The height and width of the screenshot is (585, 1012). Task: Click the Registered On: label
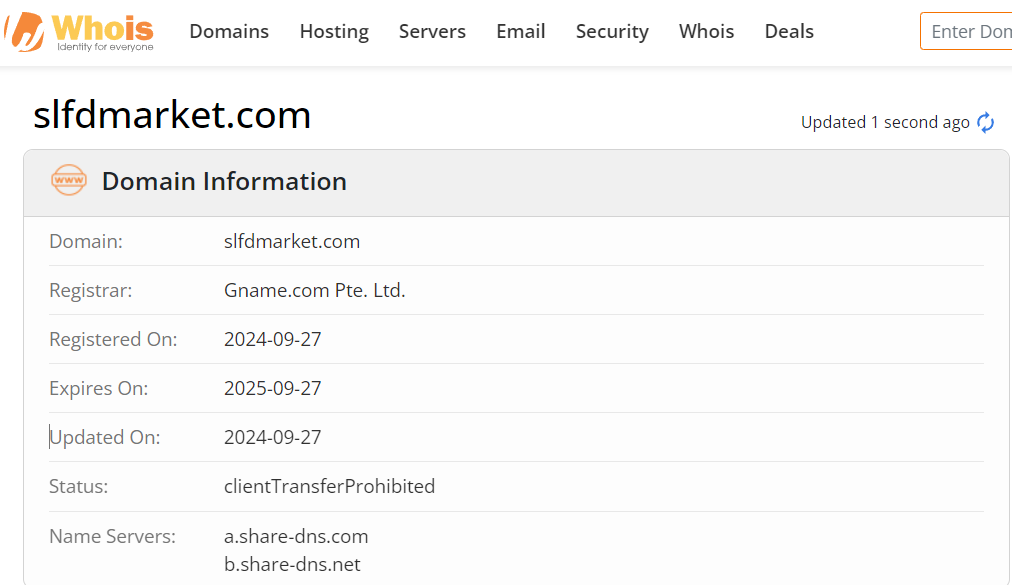pos(113,339)
